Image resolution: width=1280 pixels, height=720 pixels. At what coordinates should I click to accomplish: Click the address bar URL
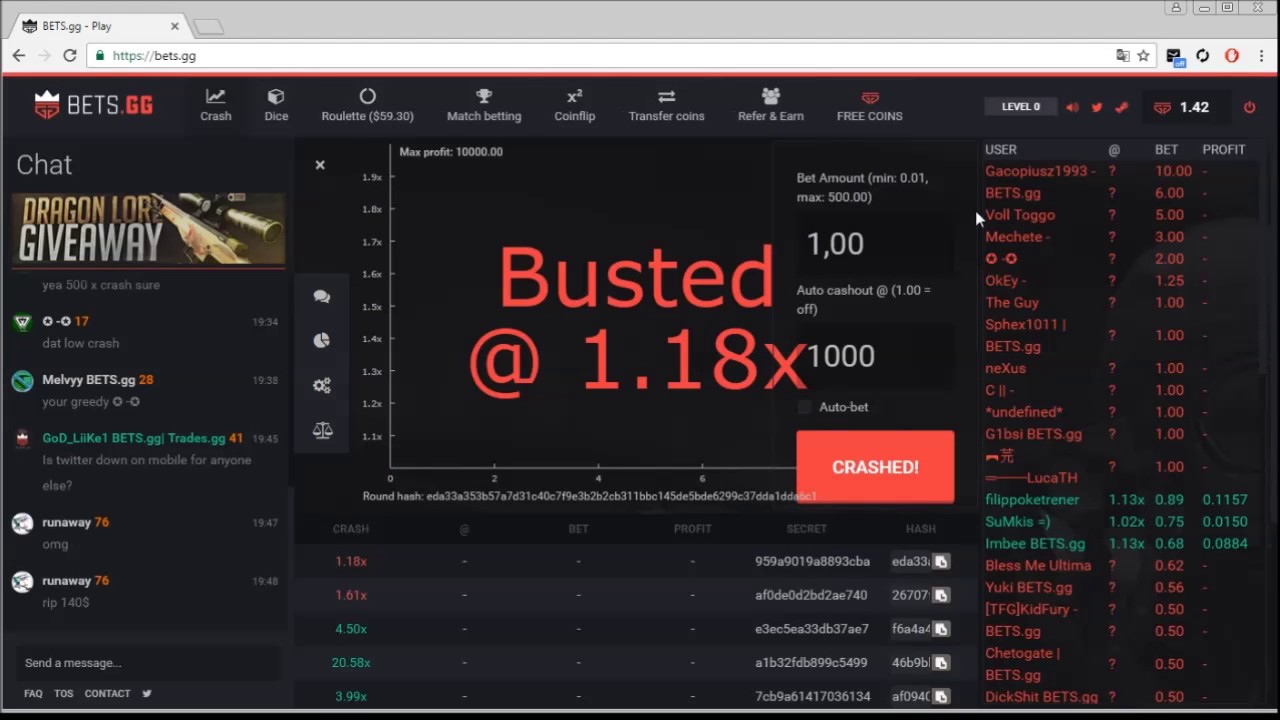click(x=154, y=56)
